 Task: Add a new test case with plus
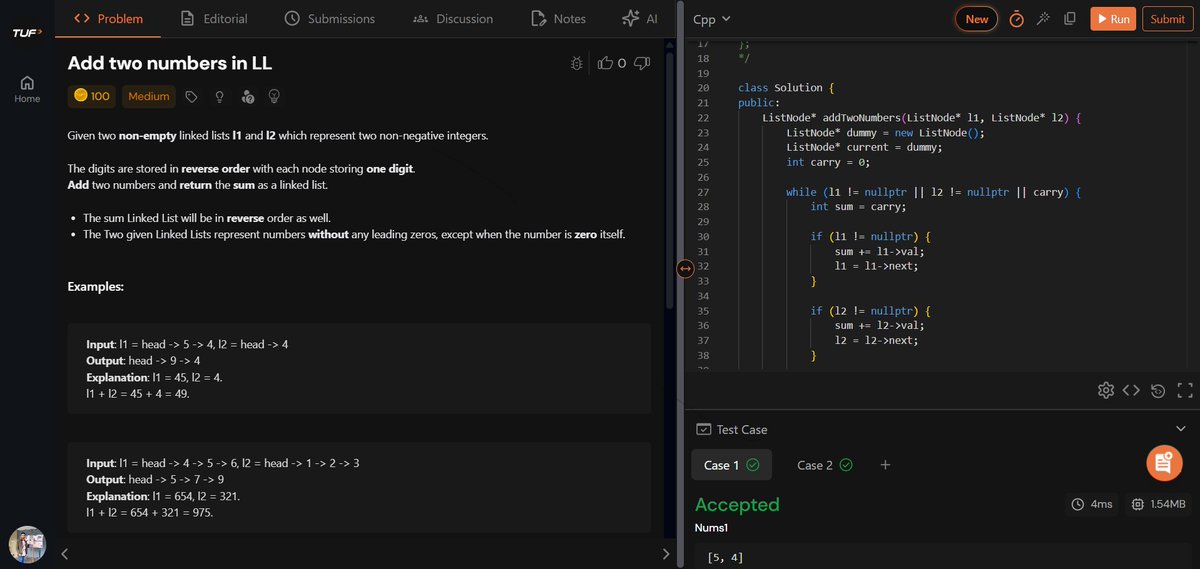(x=885, y=465)
